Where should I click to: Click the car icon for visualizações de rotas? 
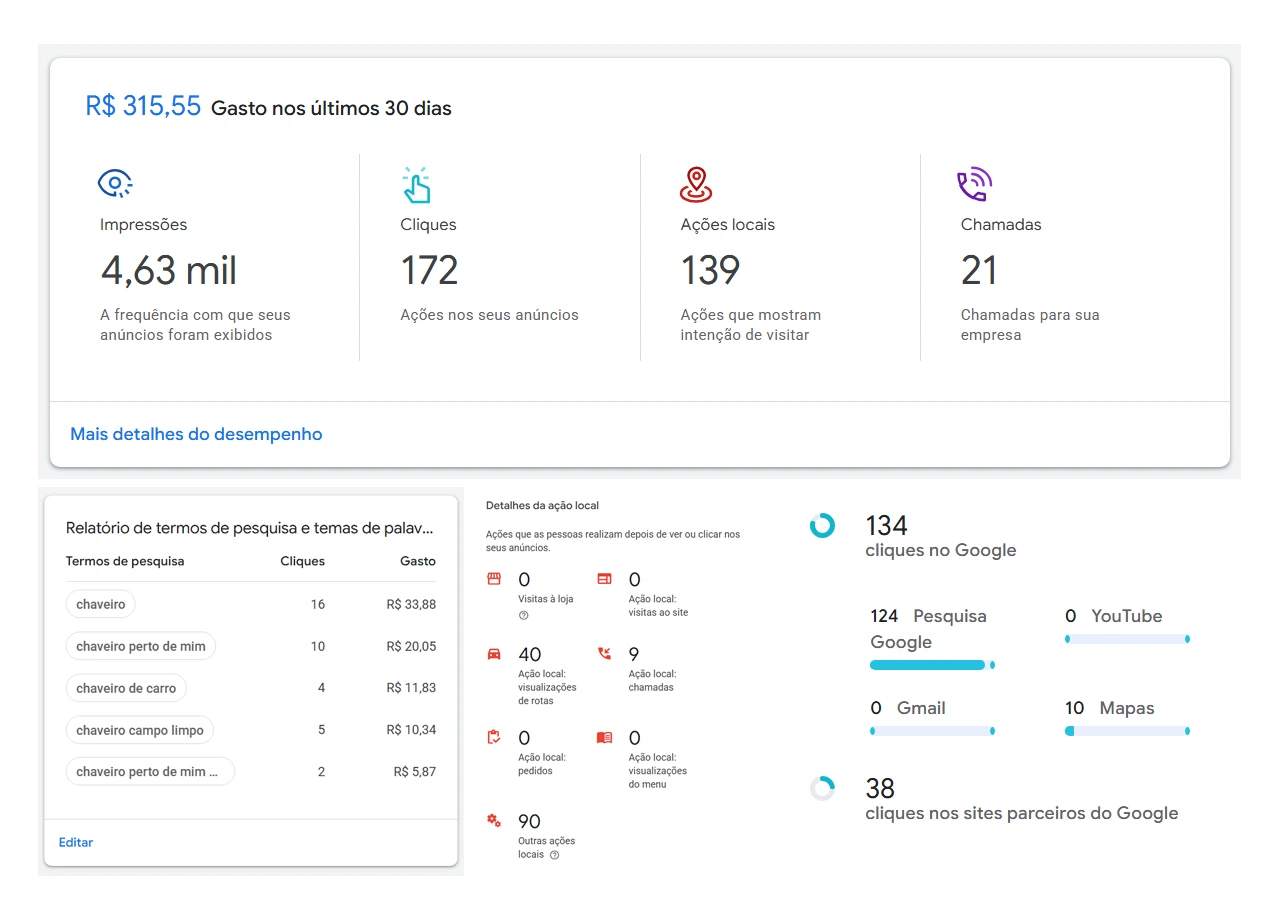pyautogui.click(x=493, y=654)
